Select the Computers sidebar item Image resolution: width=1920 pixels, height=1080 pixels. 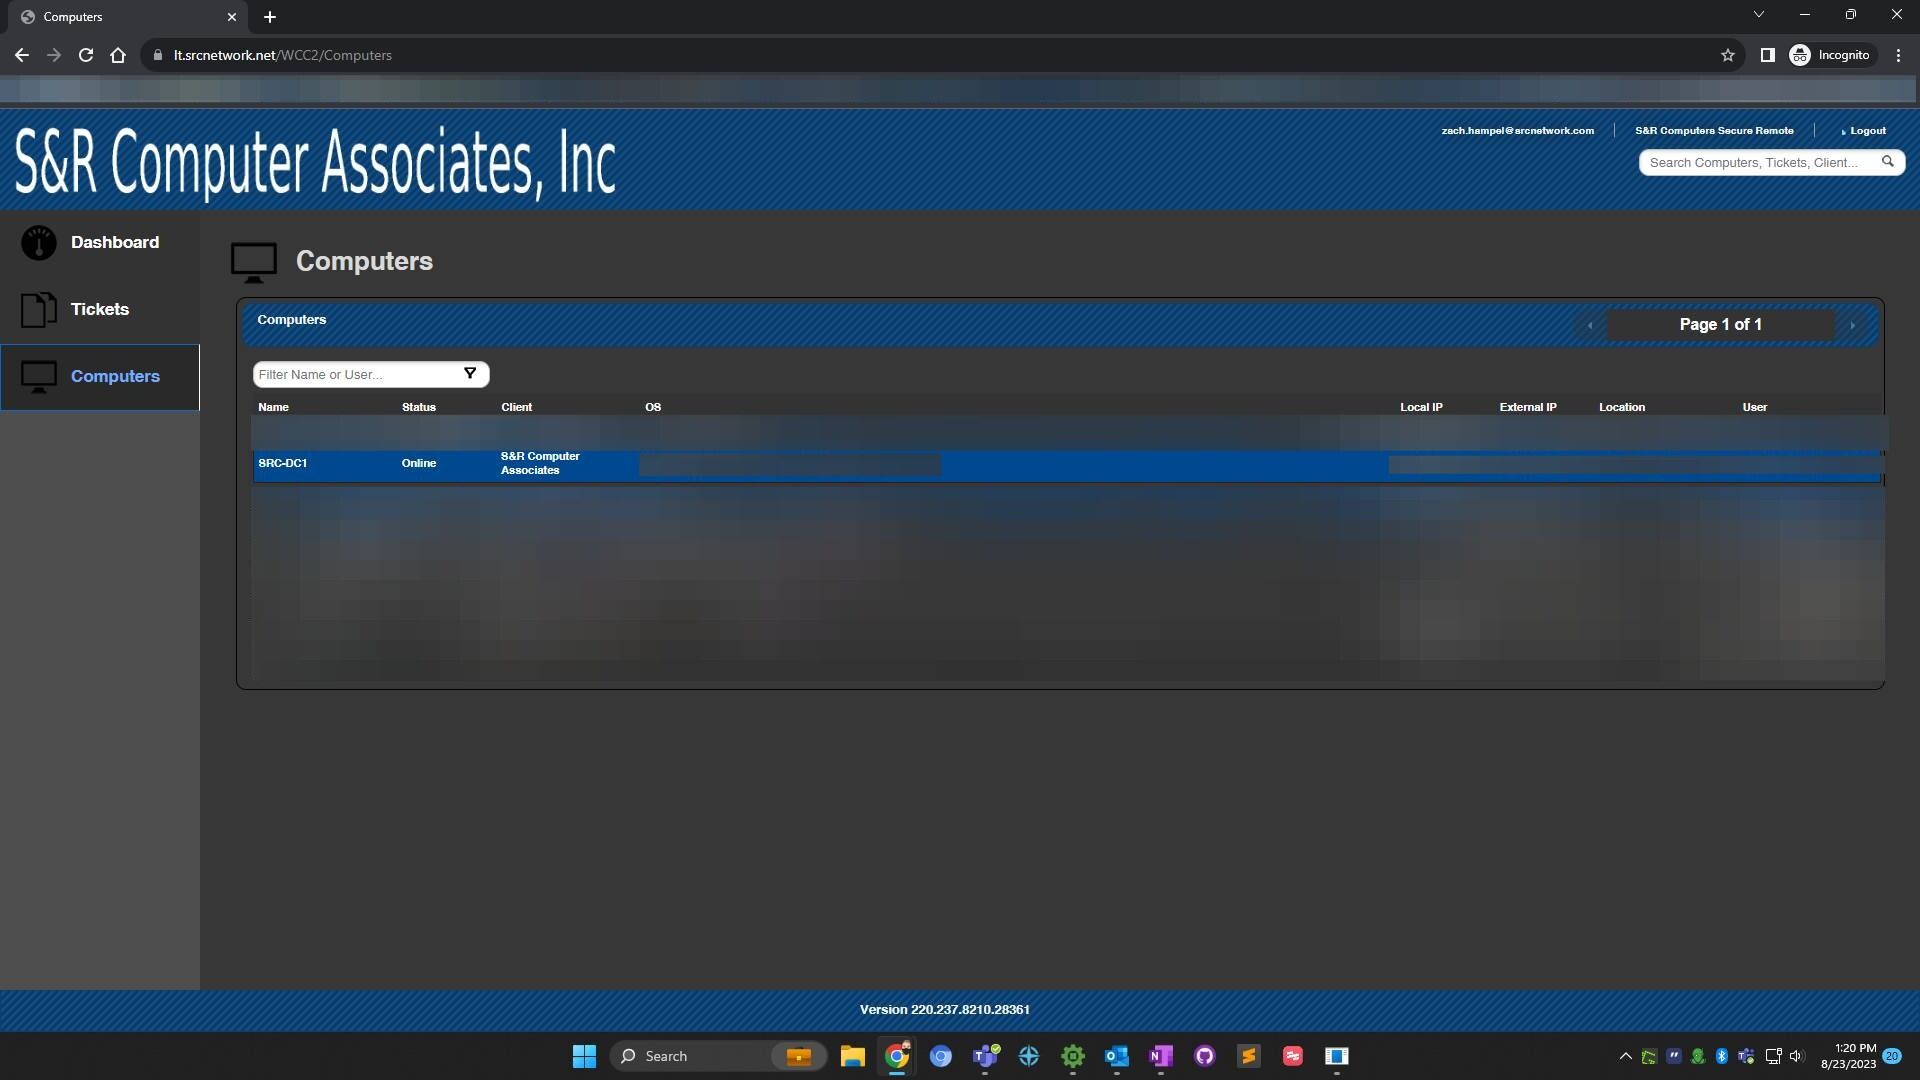(x=100, y=377)
